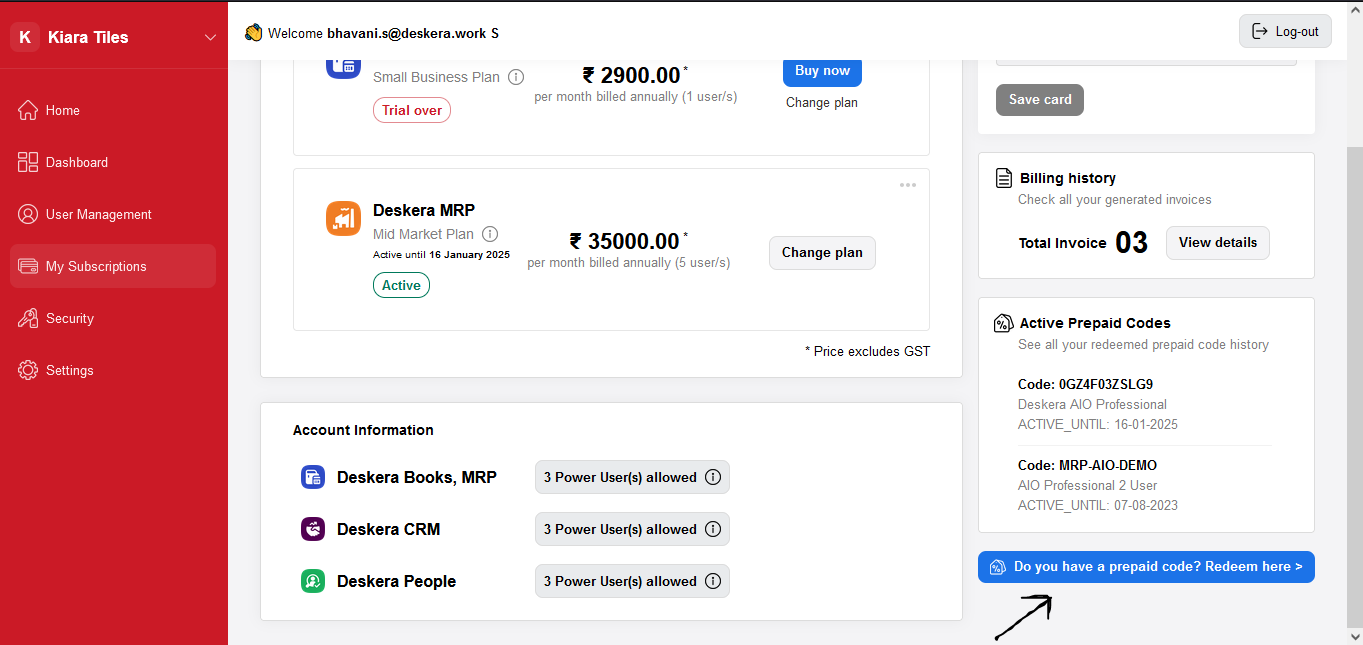This screenshot has width=1363, height=645.
Task: Open the three-dot menu on Deskera MRP card
Action: (908, 184)
